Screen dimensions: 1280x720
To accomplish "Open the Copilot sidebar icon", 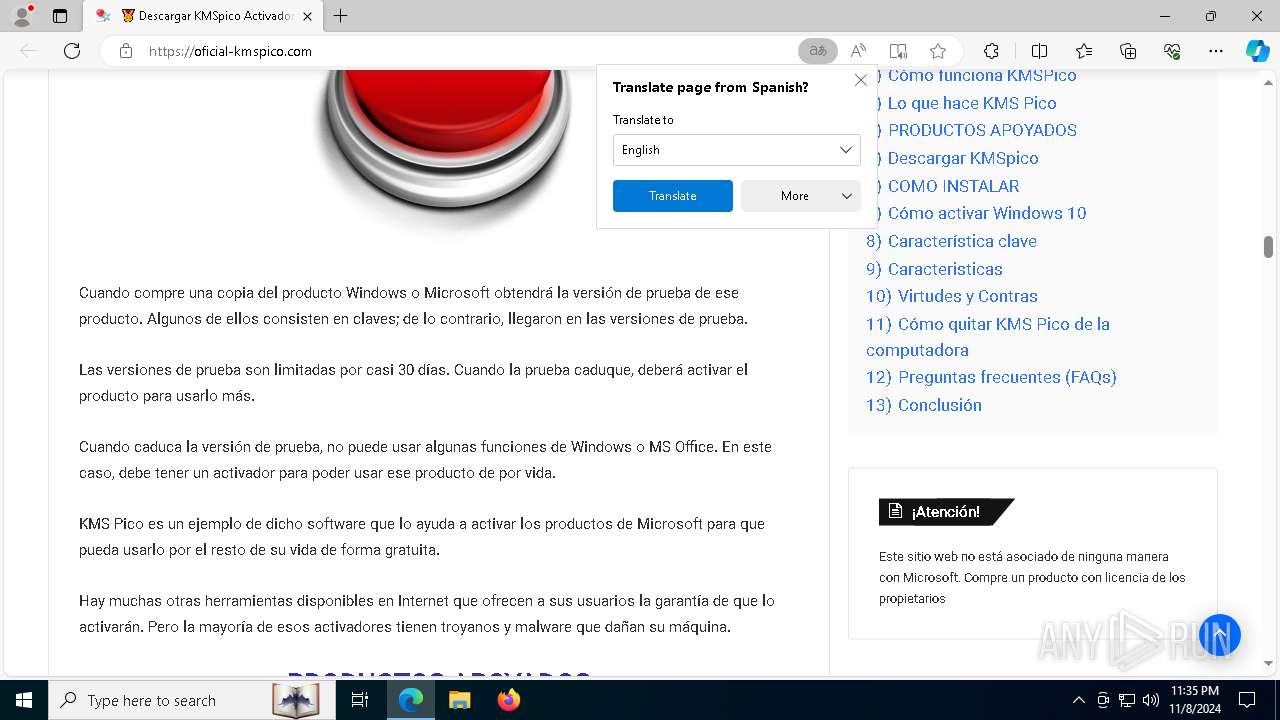I will pos(1257,51).
